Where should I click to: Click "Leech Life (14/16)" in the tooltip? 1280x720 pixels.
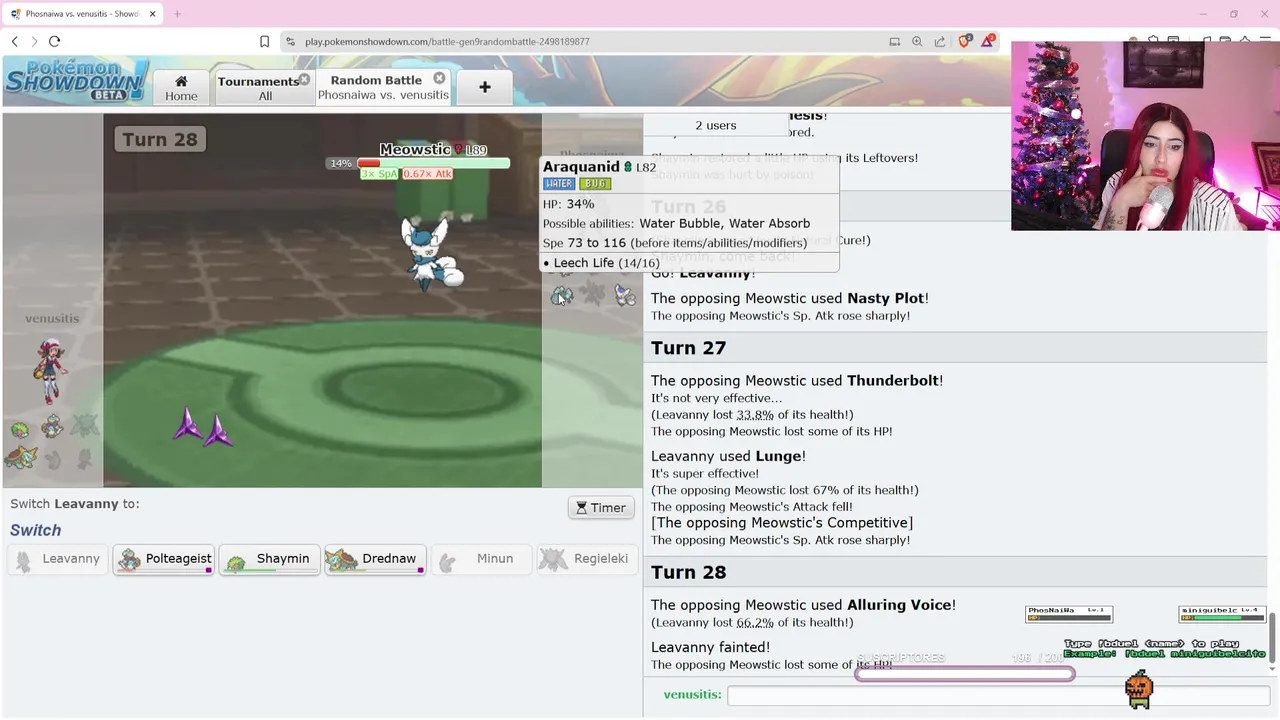click(606, 263)
